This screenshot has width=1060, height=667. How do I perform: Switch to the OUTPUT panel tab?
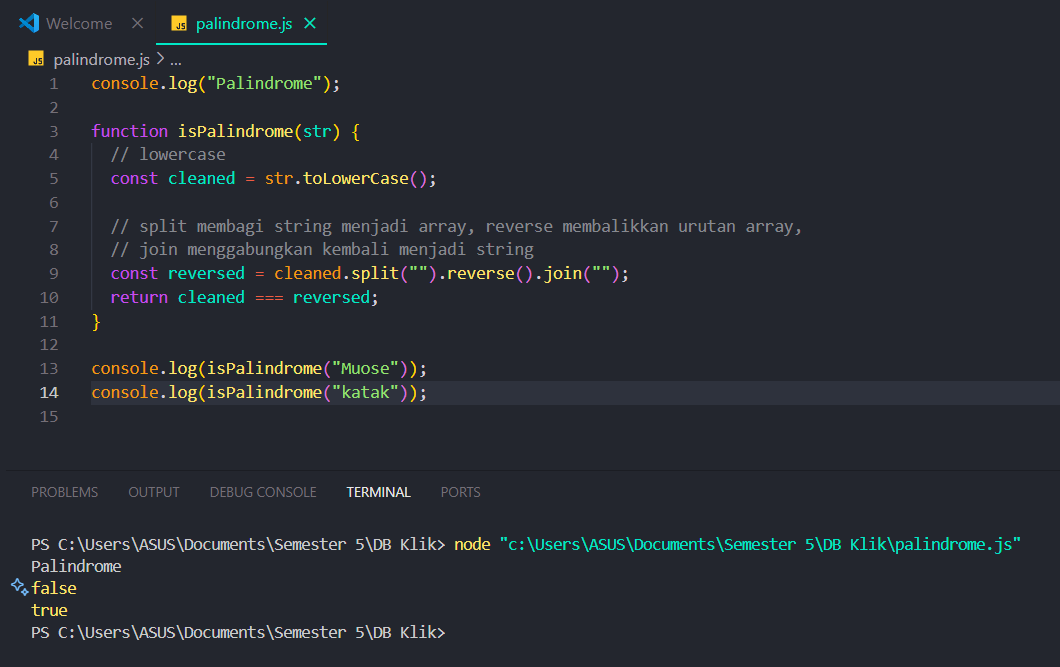point(154,492)
